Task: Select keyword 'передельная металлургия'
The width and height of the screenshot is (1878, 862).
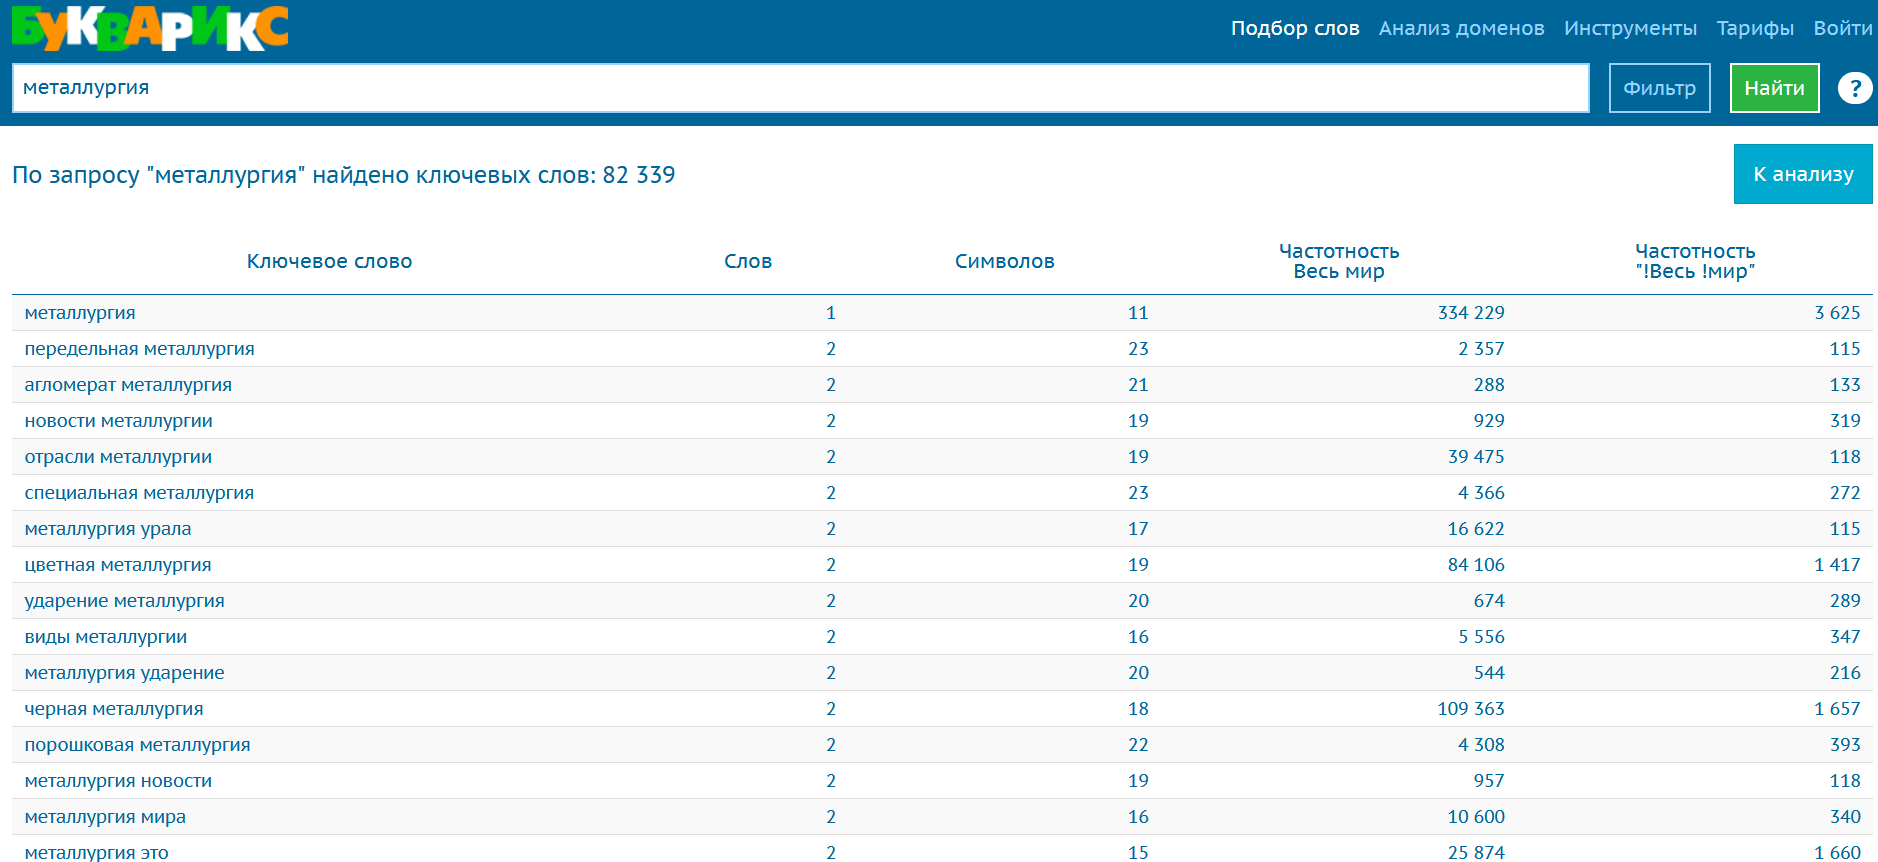Action: [139, 349]
